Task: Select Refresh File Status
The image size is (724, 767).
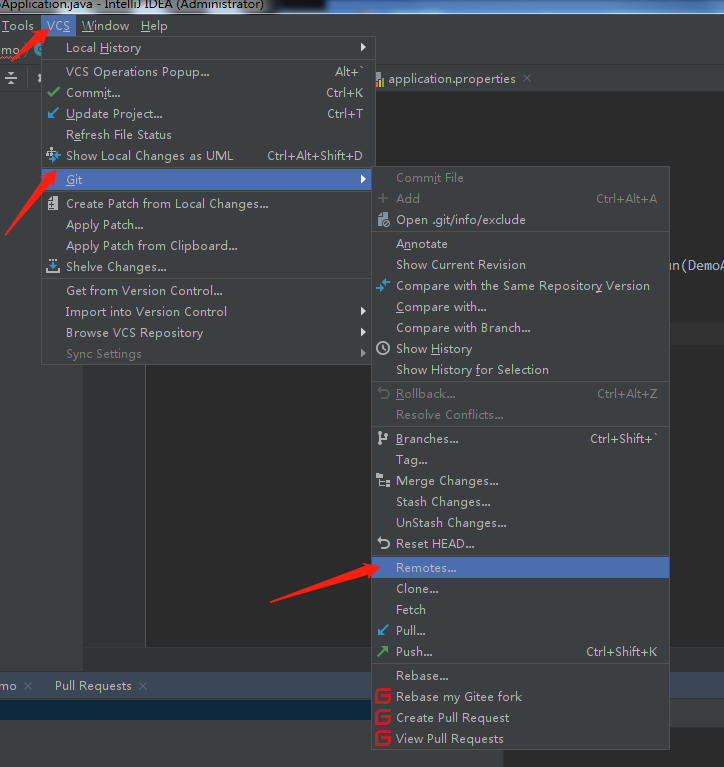Action: (208, 135)
